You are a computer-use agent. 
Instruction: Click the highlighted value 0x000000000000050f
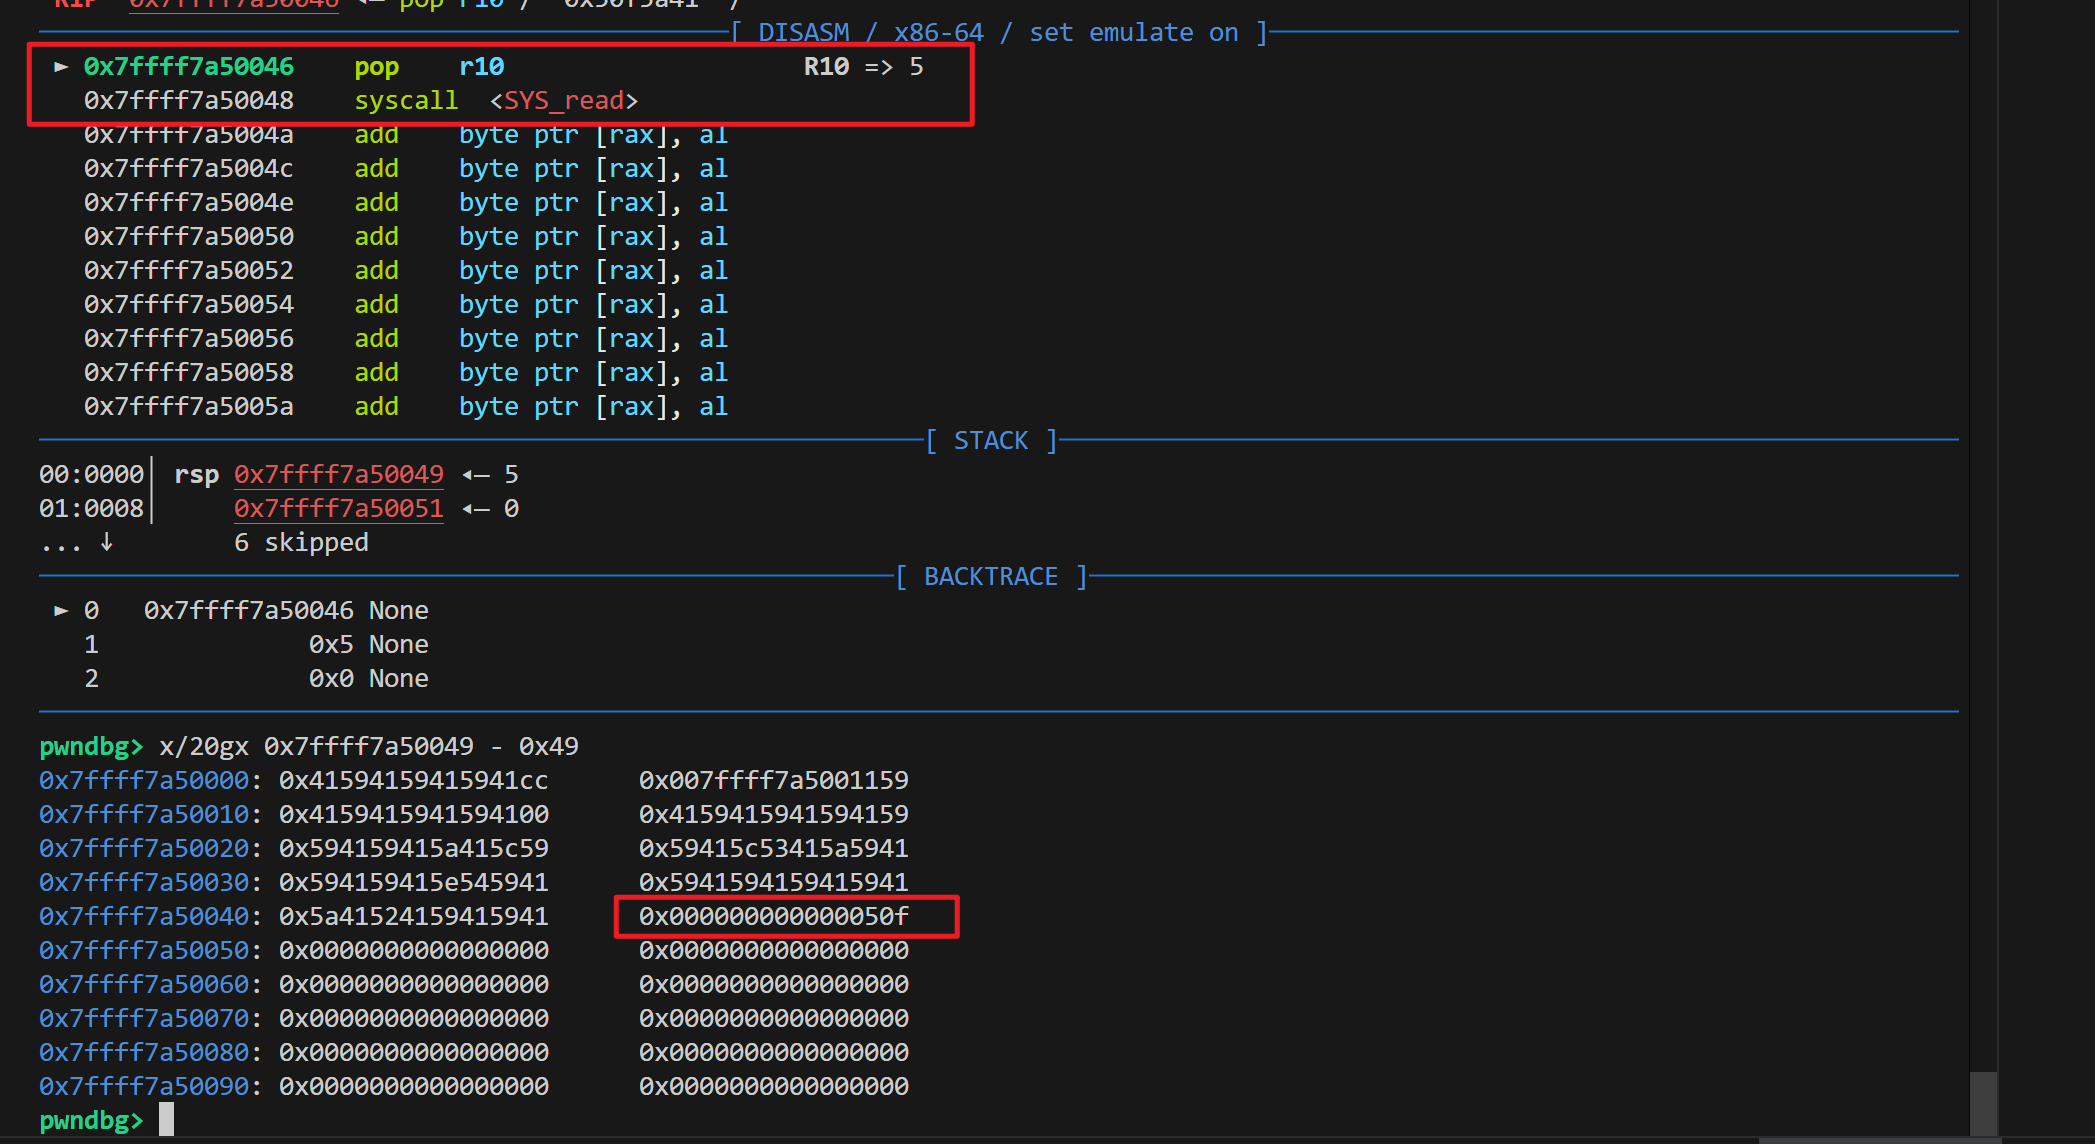[774, 917]
